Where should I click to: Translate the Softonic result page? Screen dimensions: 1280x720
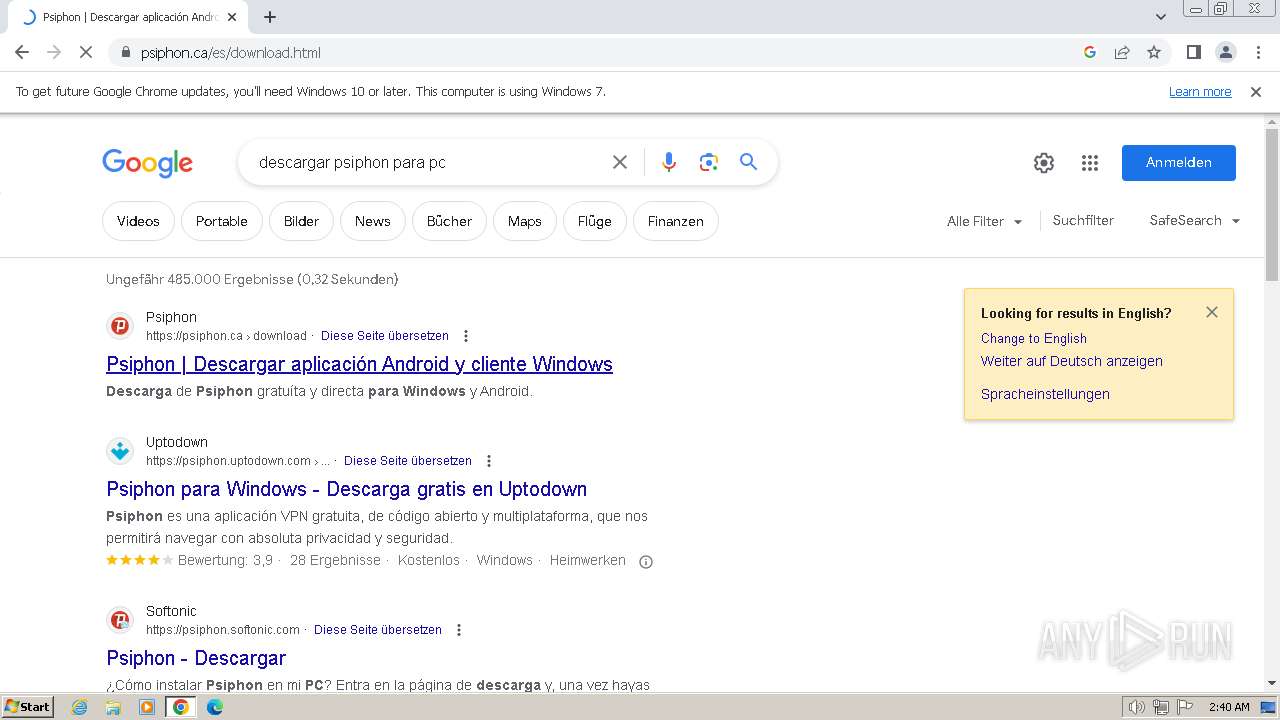tap(378, 630)
